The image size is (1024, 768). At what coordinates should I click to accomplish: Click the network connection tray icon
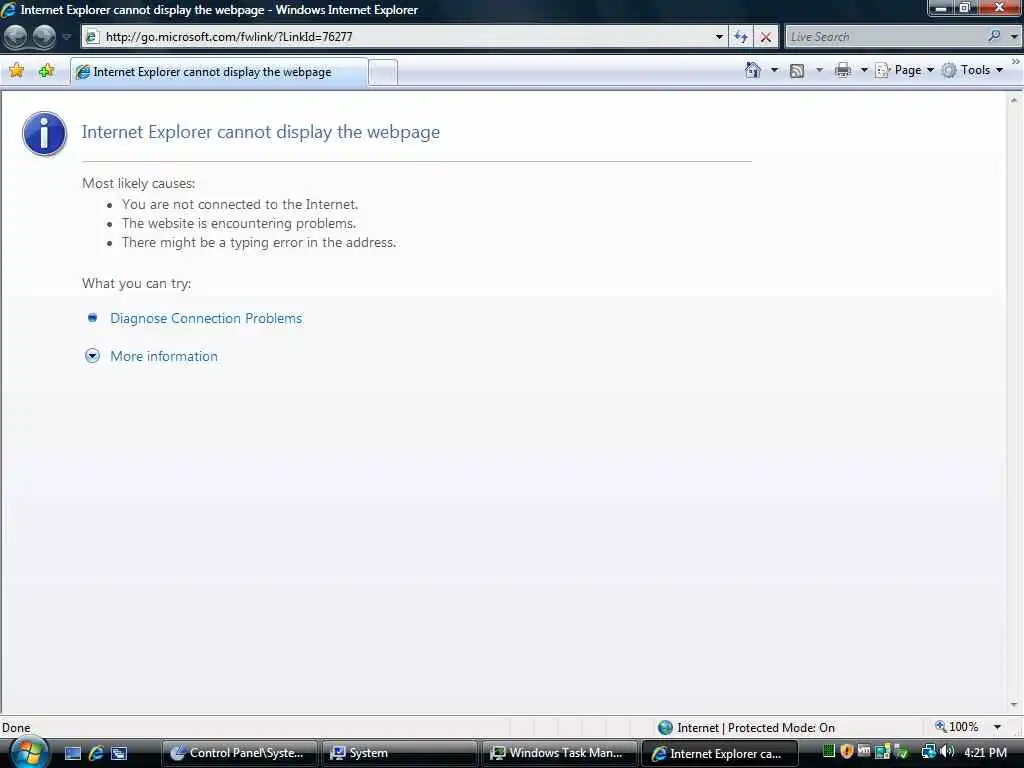(927, 752)
